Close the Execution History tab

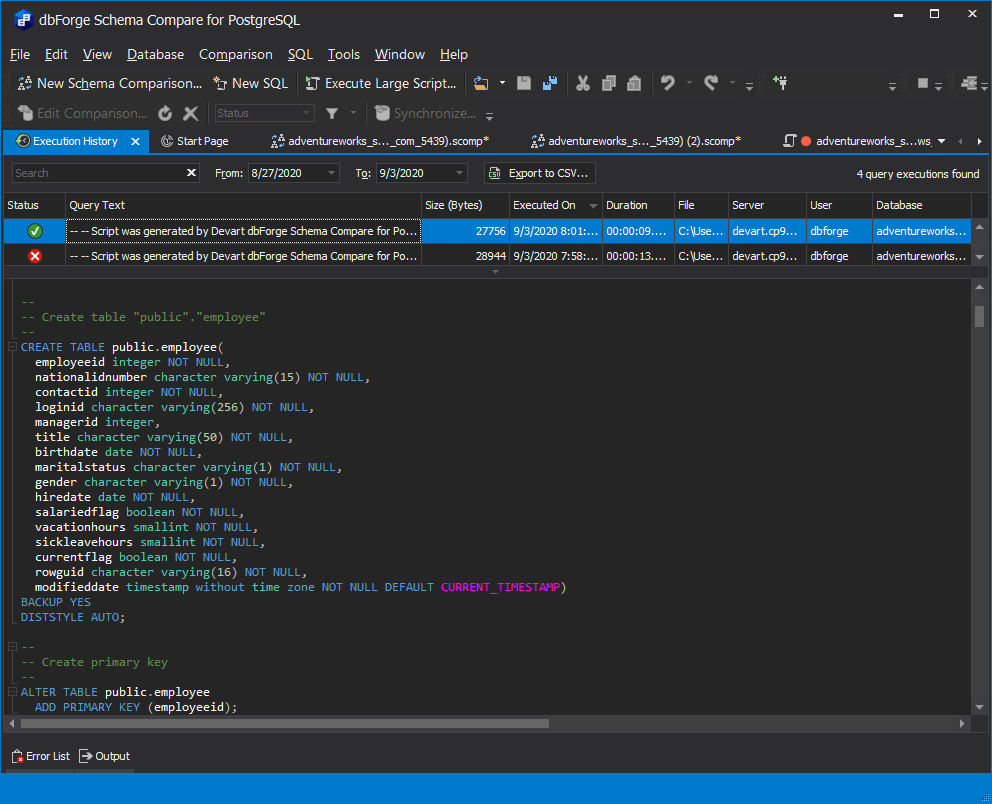pyautogui.click(x=135, y=142)
